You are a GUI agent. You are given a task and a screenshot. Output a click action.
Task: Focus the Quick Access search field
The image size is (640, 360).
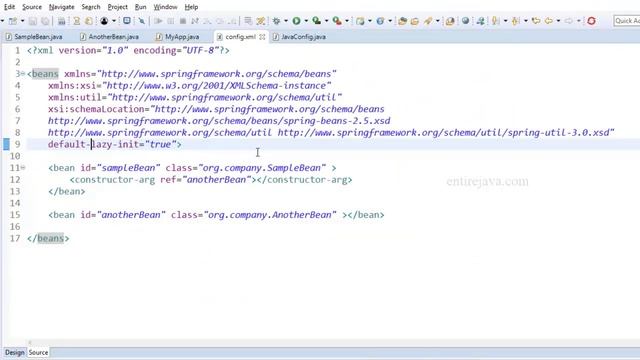(627, 21)
